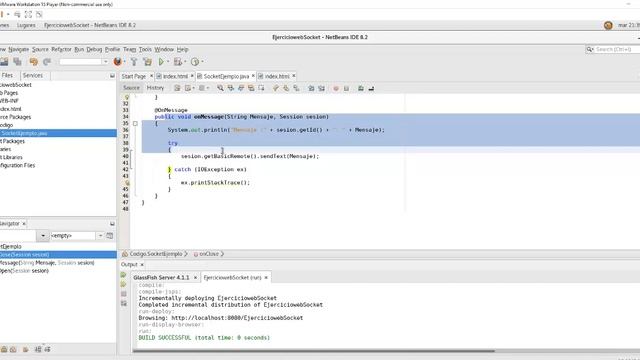Toggle Rectangular Selection in editor toolbar
The image size is (640, 360).
click(261, 88)
